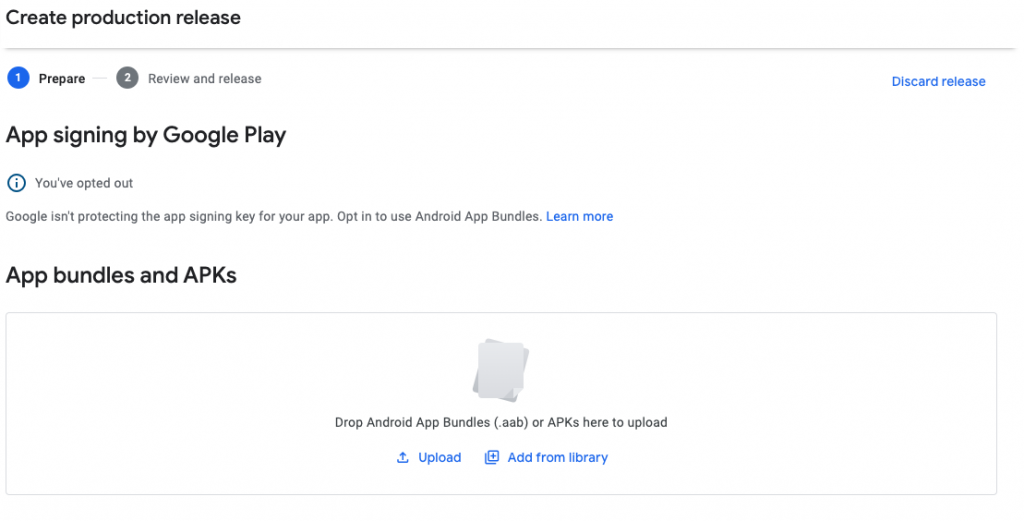This screenshot has width=1024, height=521.
Task: Discard the release
Action: tap(938, 81)
